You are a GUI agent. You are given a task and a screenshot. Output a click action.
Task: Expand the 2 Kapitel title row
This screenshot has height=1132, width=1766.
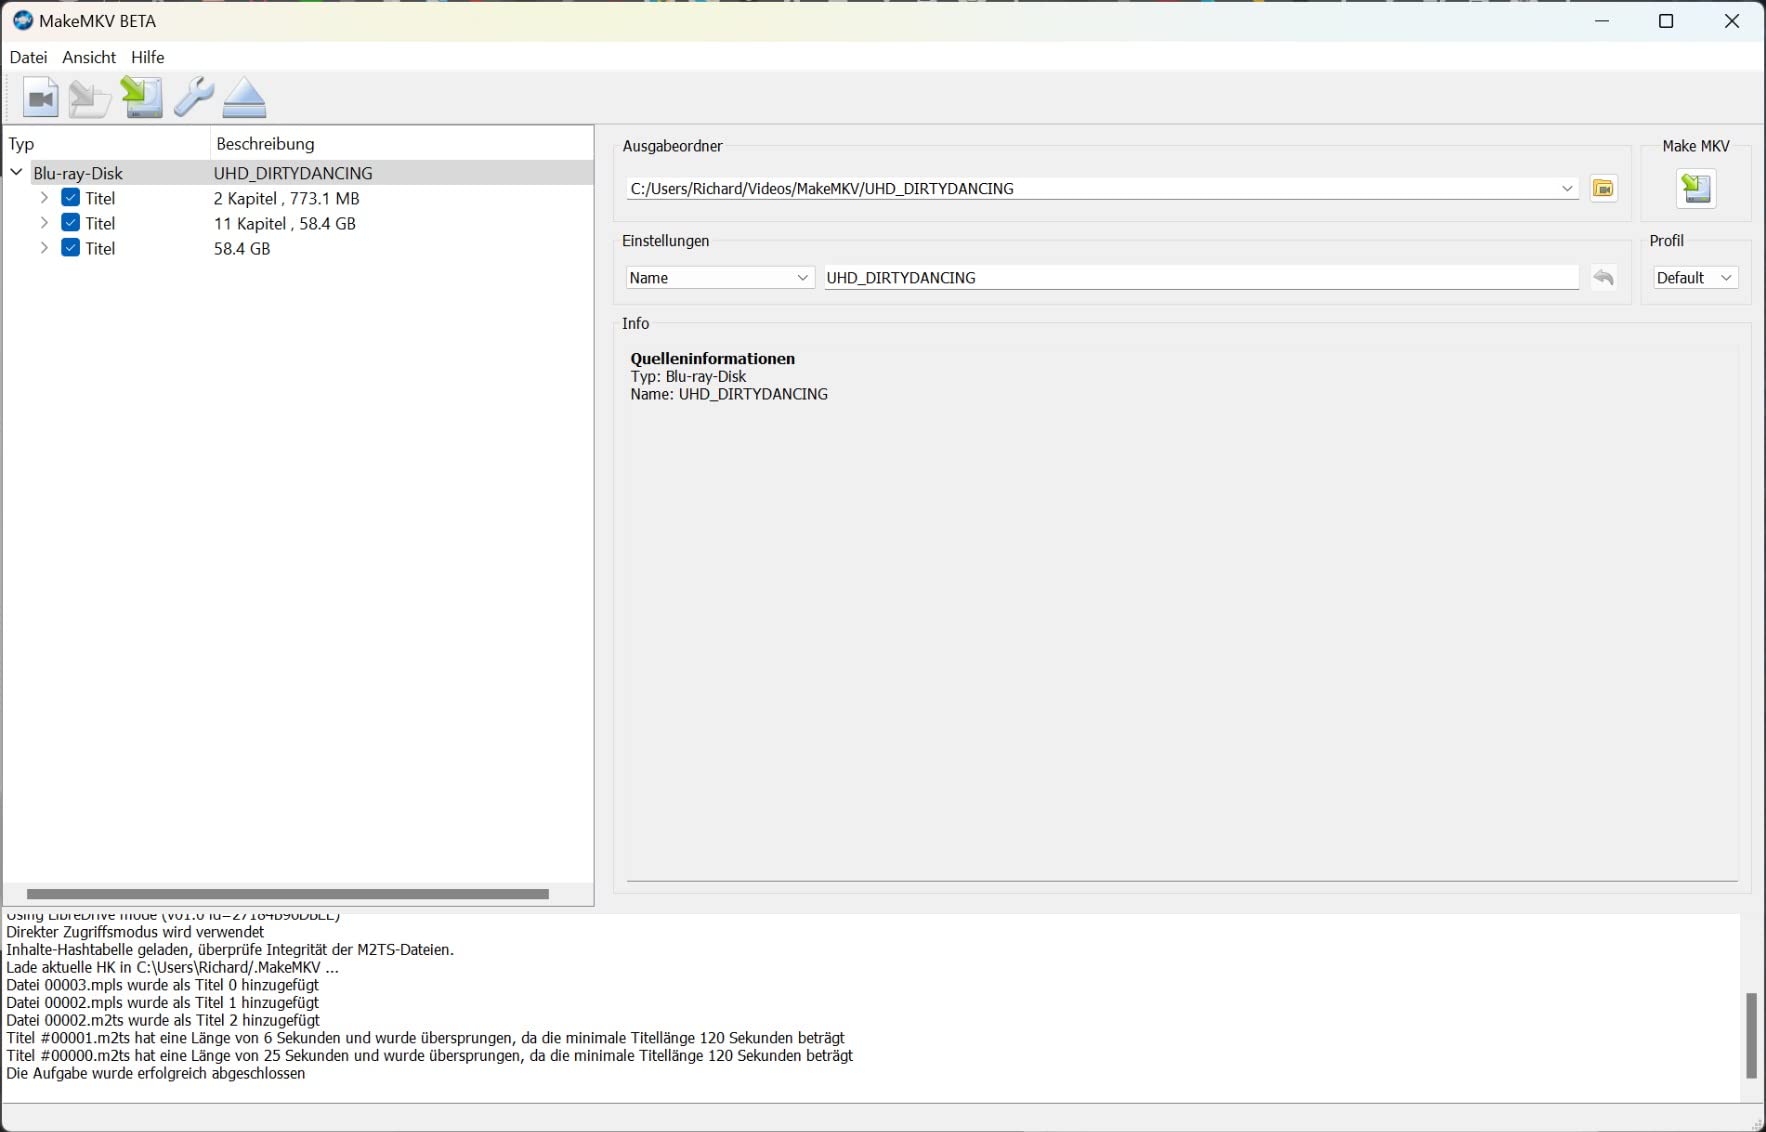[x=44, y=198]
